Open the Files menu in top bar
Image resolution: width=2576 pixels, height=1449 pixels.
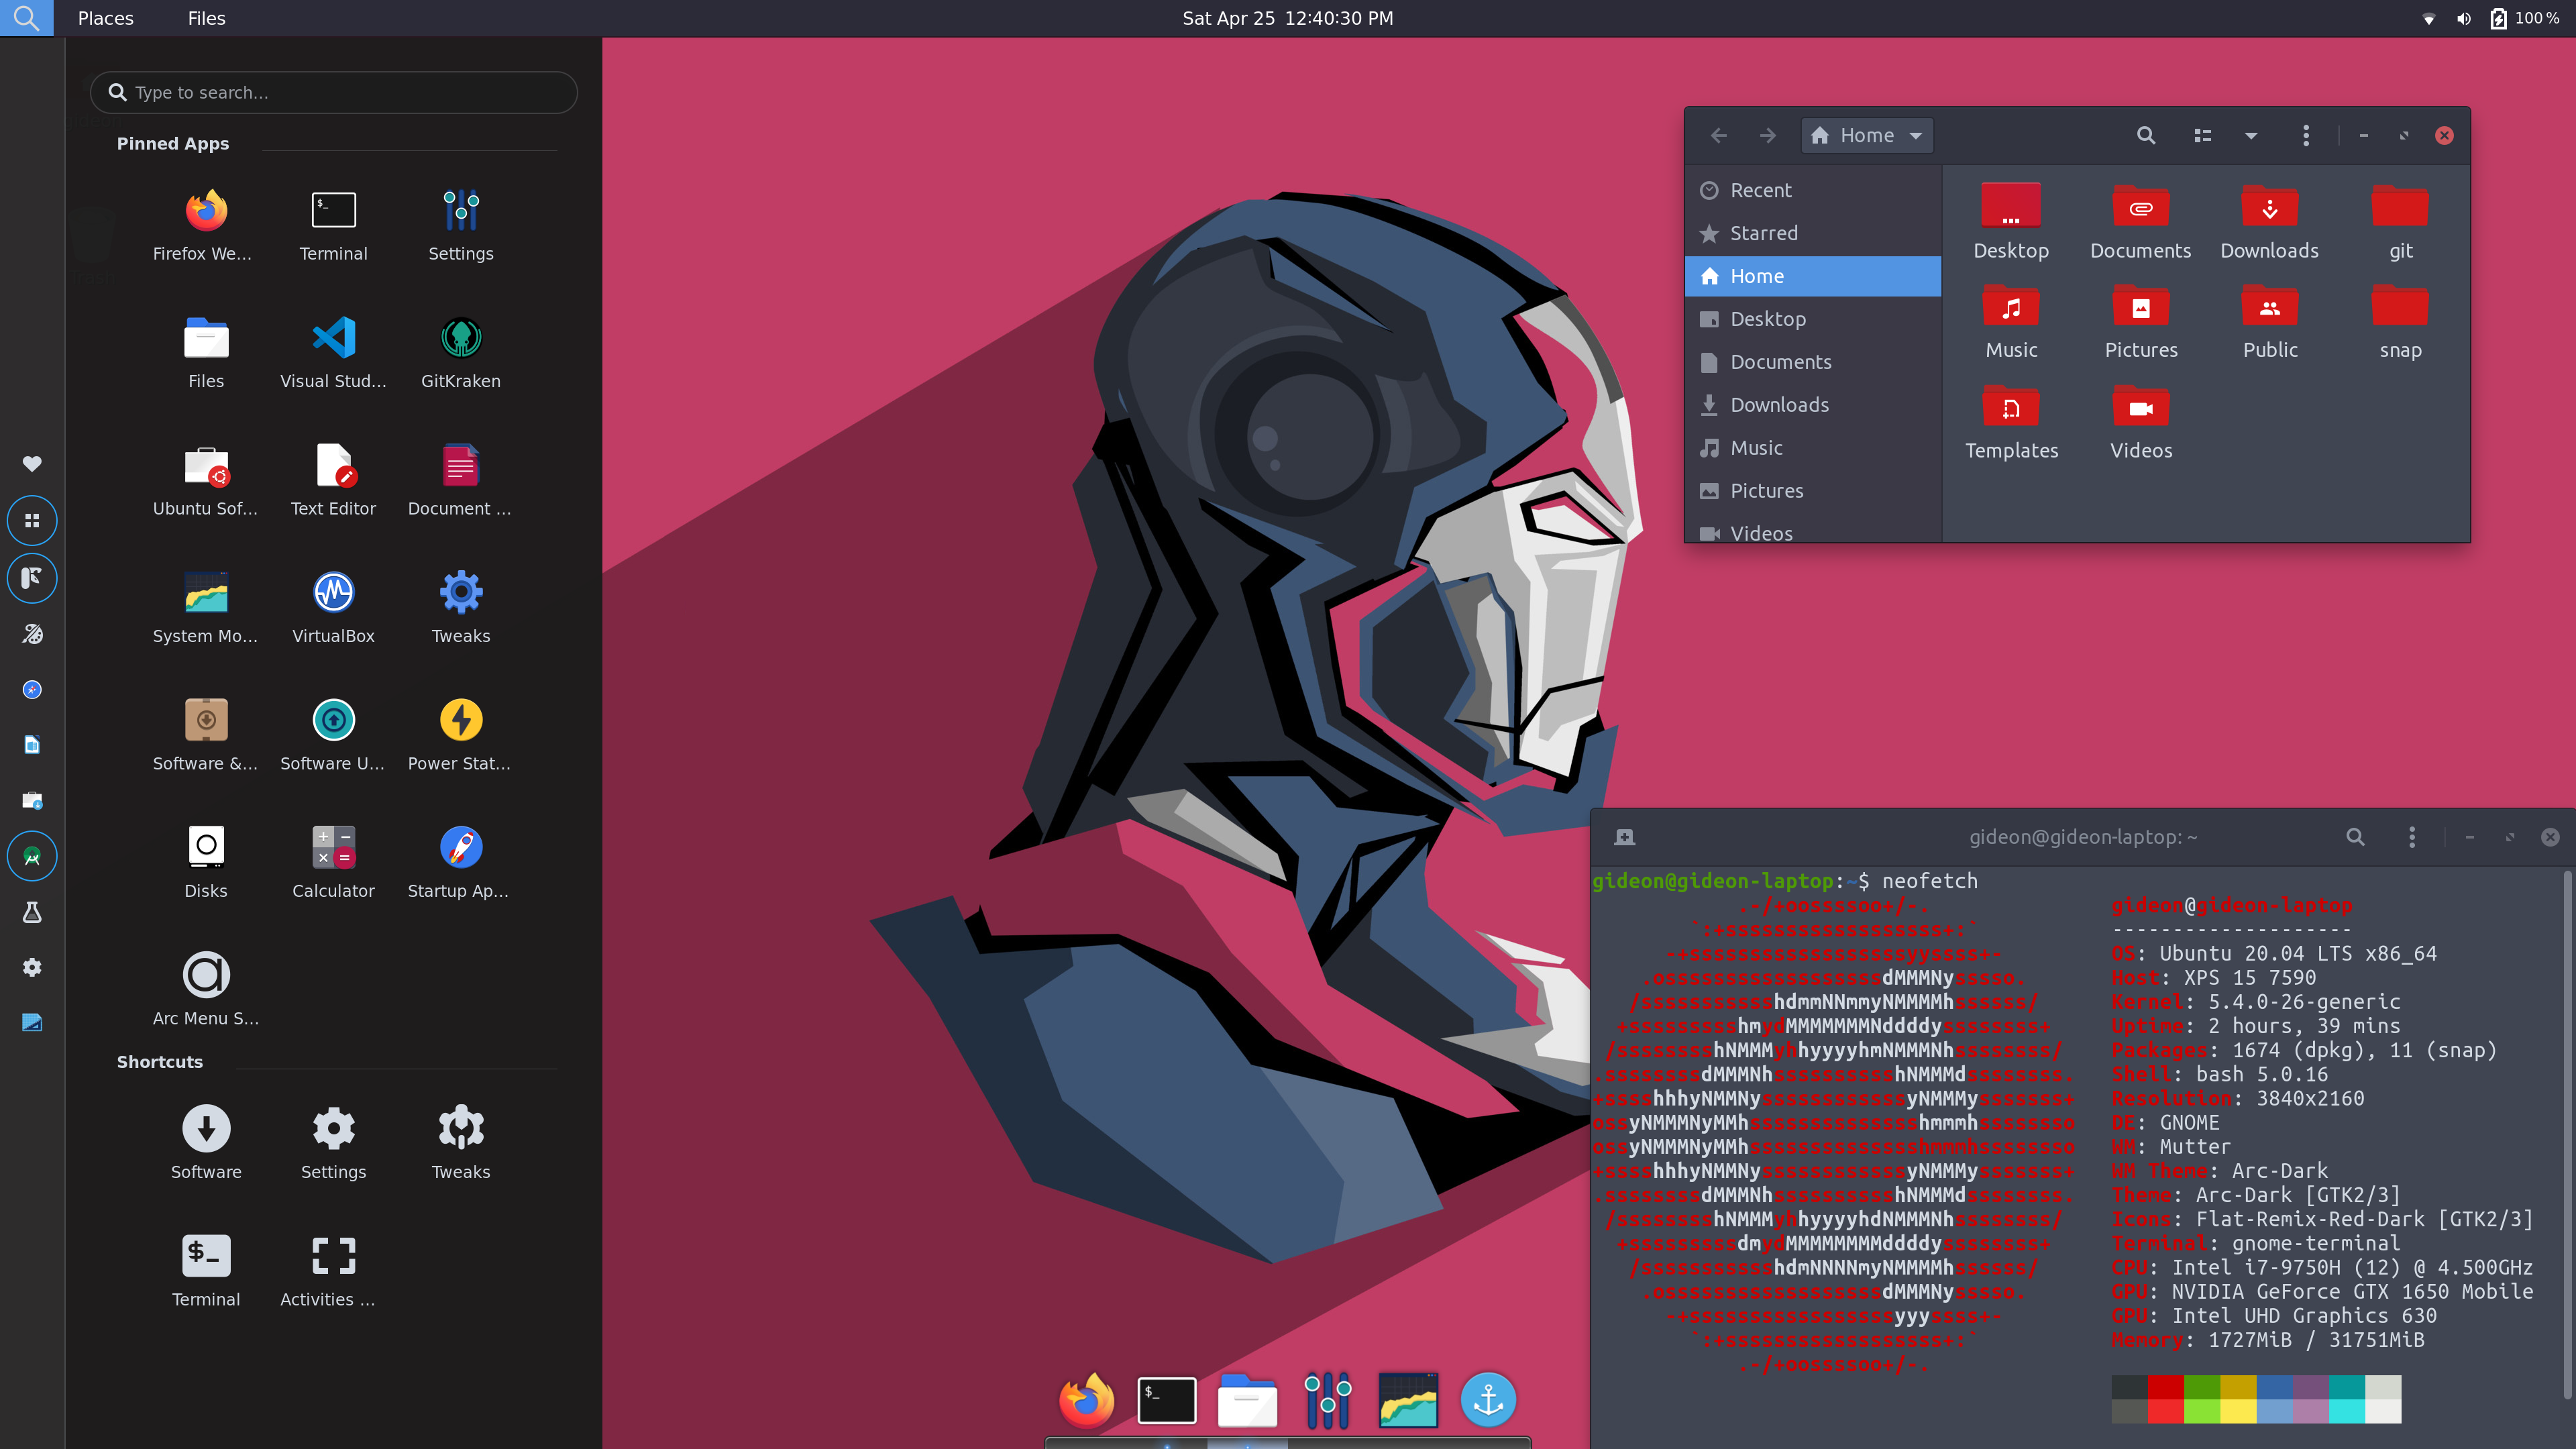206,18
